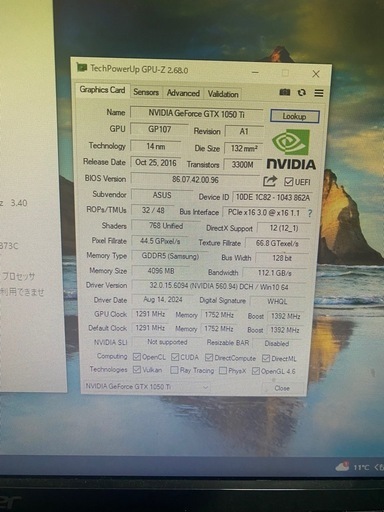The image size is (384, 512).
Task: Close the GPU-Z window with X
Action: 316,74
